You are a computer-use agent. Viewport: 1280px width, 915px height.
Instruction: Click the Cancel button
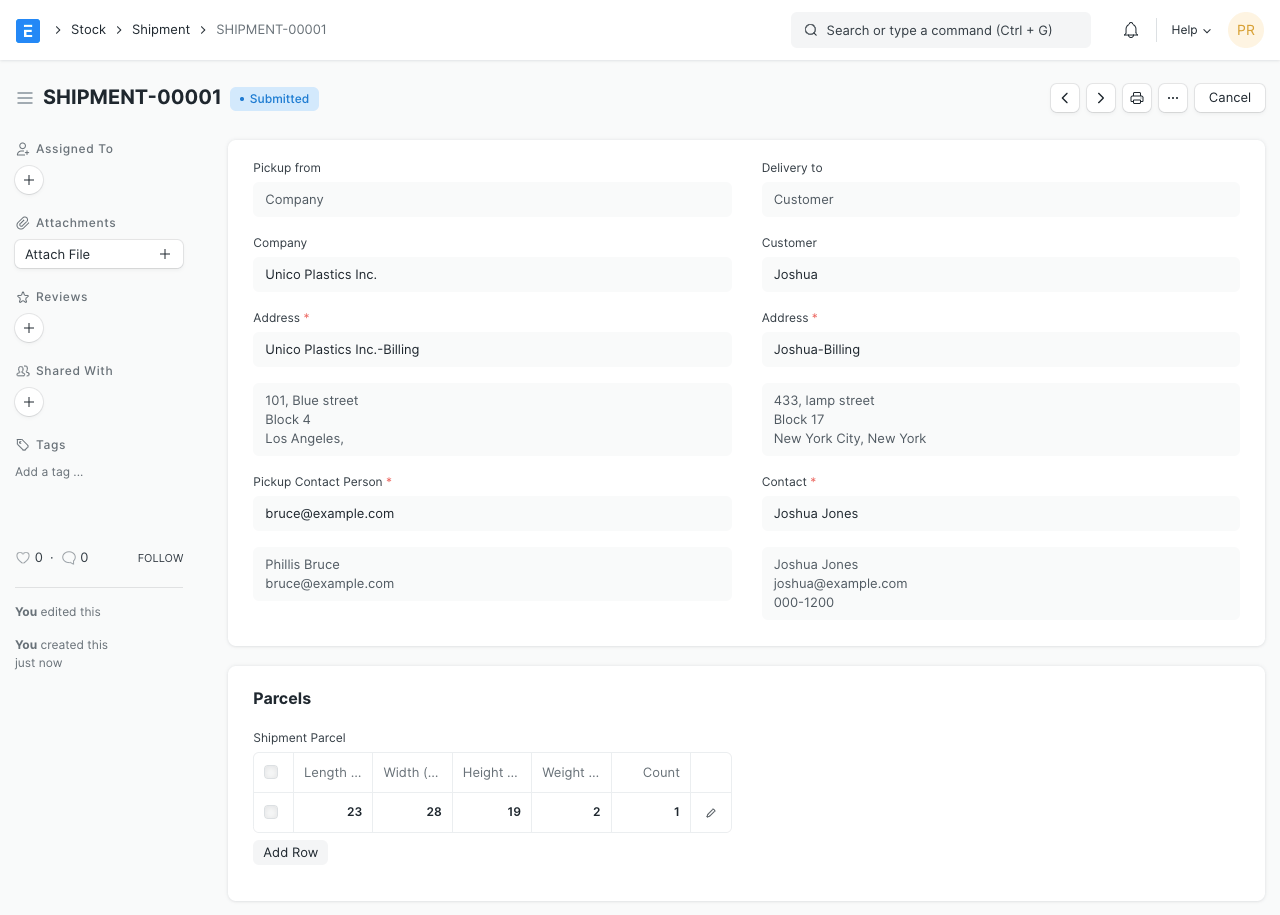click(1229, 98)
